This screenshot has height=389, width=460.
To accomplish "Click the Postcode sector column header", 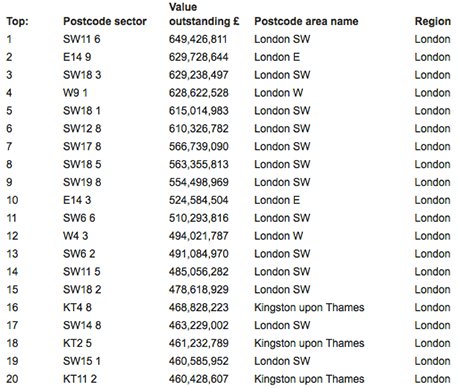I will tap(105, 21).
